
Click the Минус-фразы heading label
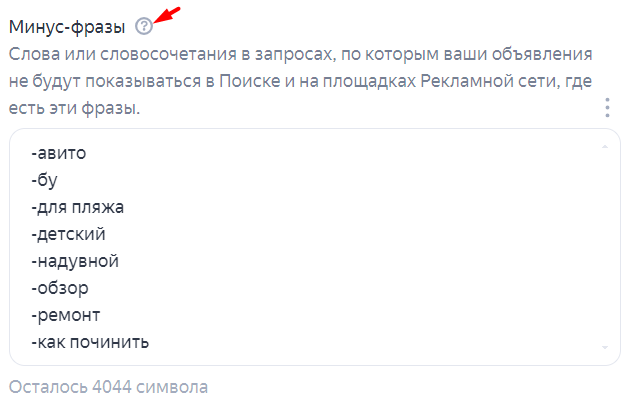pyautogui.click(x=67, y=27)
